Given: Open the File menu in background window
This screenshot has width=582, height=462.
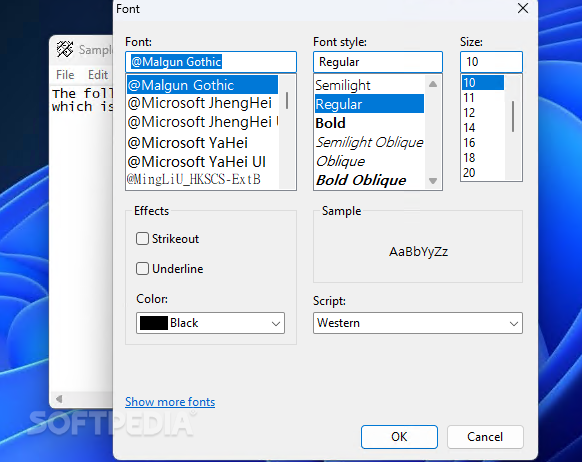Looking at the screenshot, I should [65, 75].
